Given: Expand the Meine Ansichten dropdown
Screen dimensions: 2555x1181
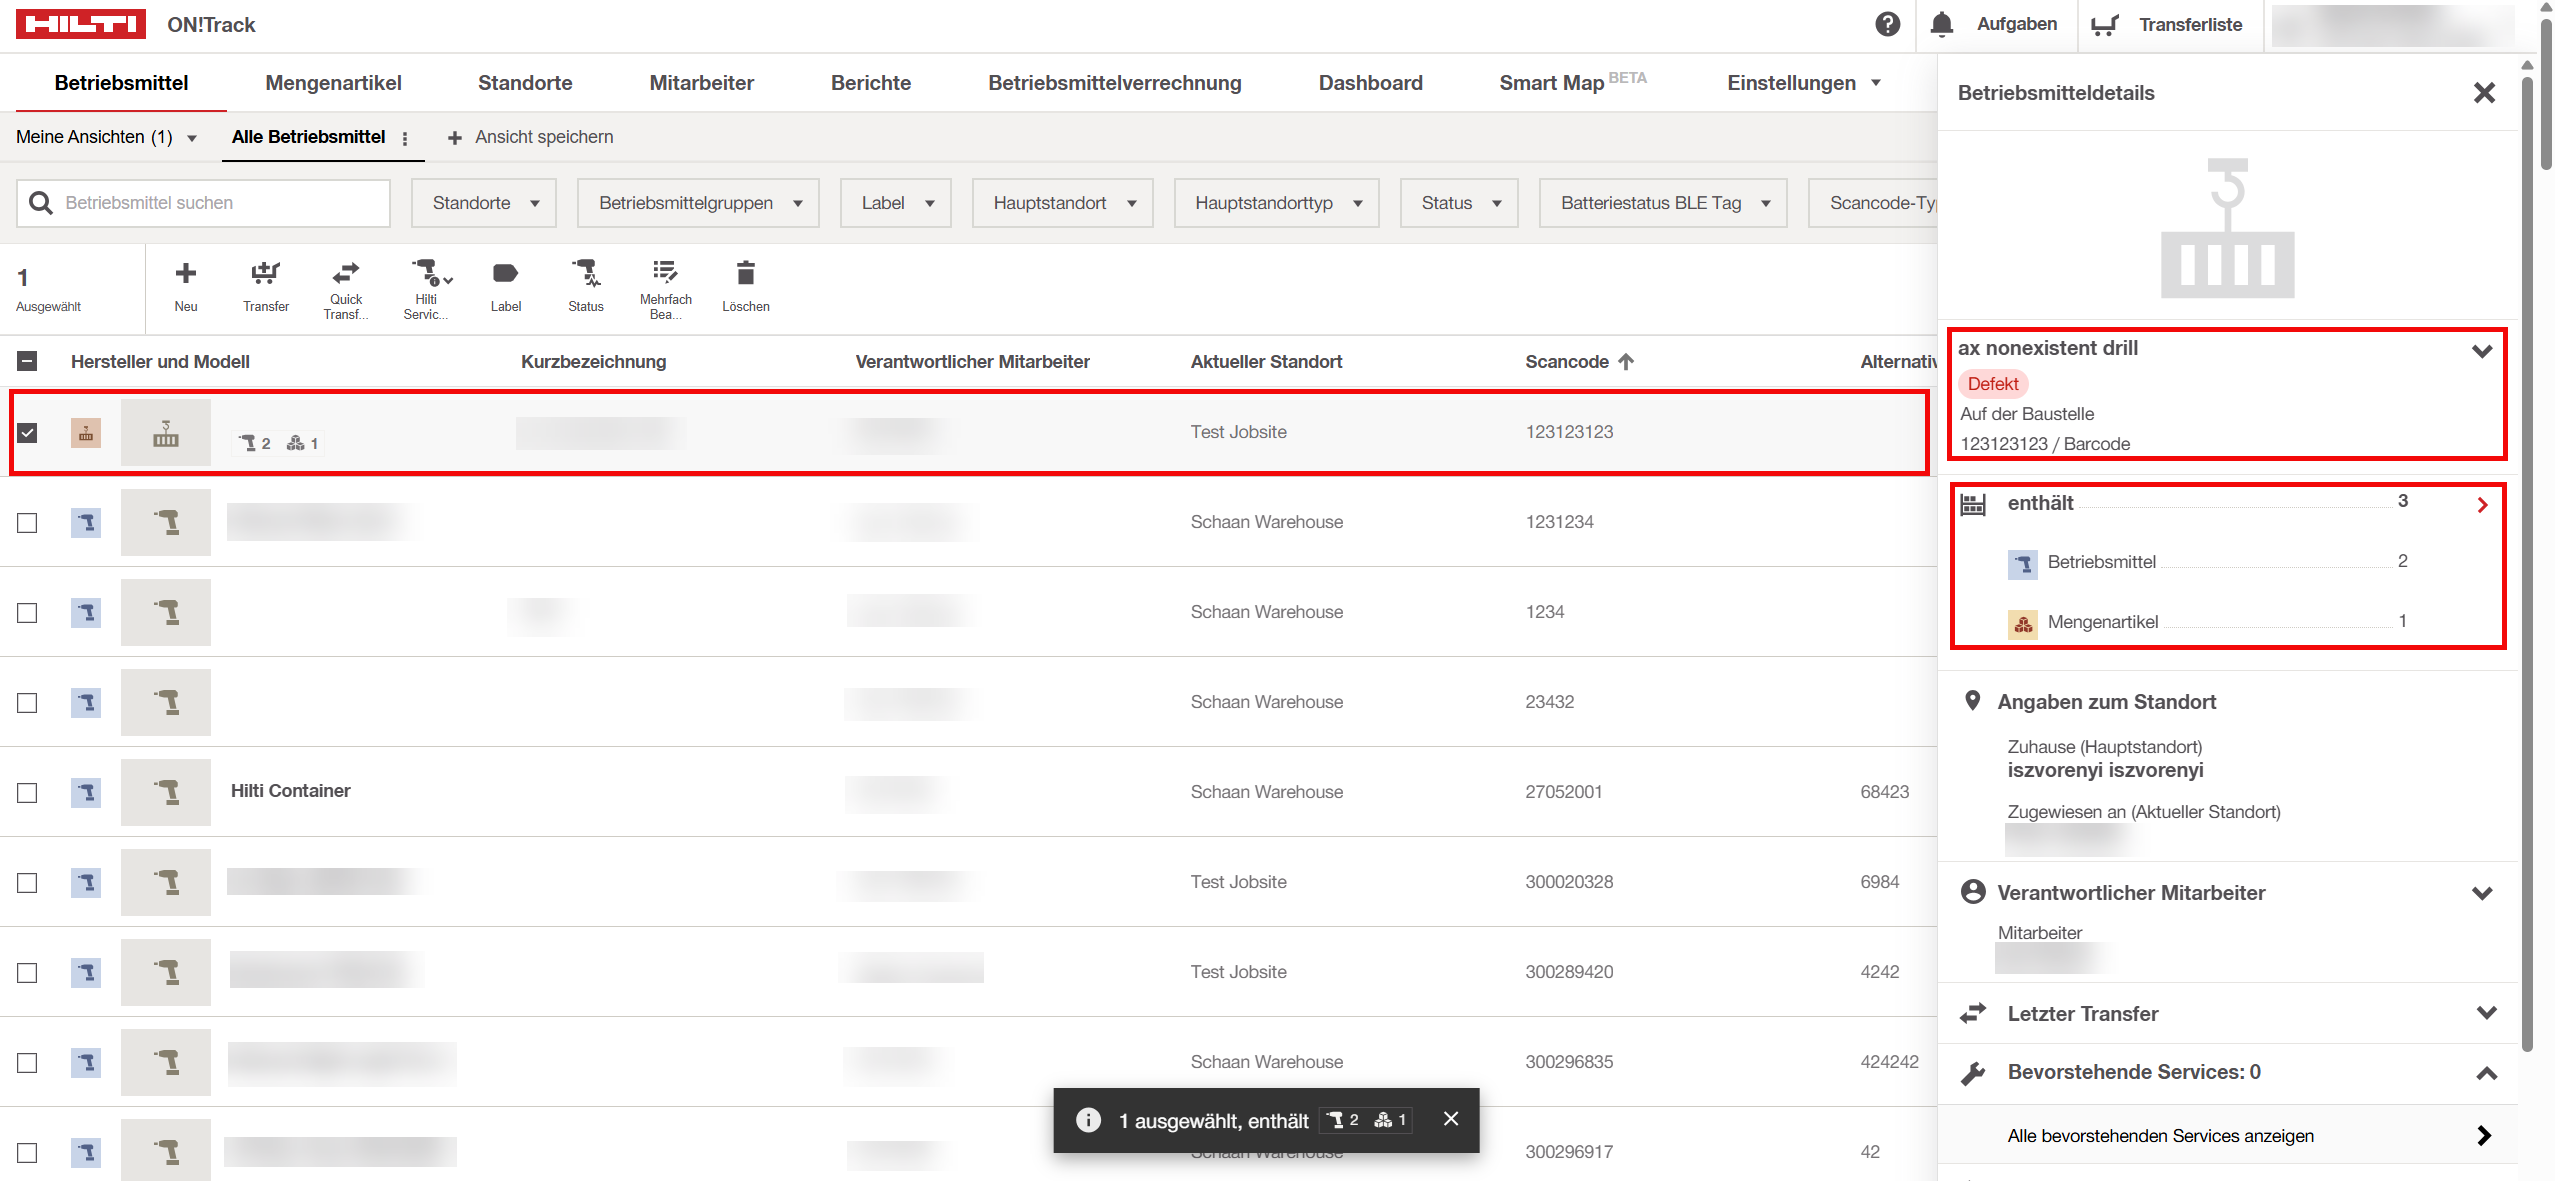Looking at the screenshot, I should pyautogui.click(x=107, y=137).
